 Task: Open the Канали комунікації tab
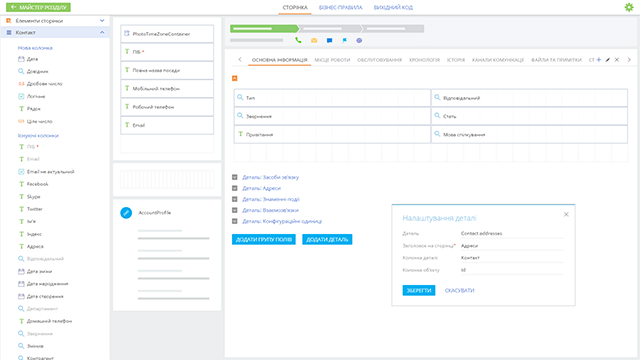click(x=498, y=60)
